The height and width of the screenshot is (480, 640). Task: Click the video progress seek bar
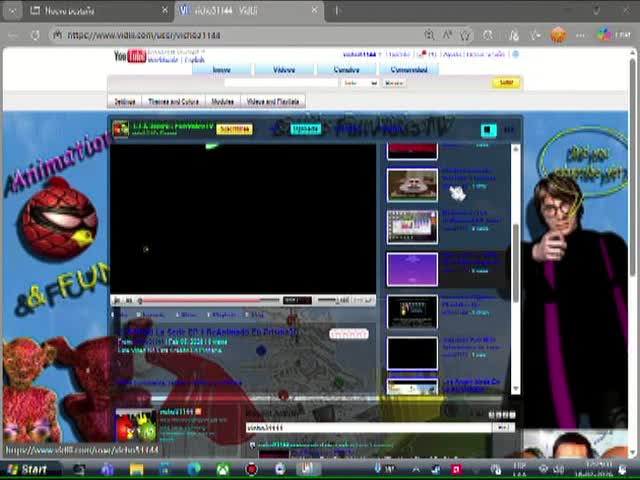pyautogui.click(x=210, y=300)
